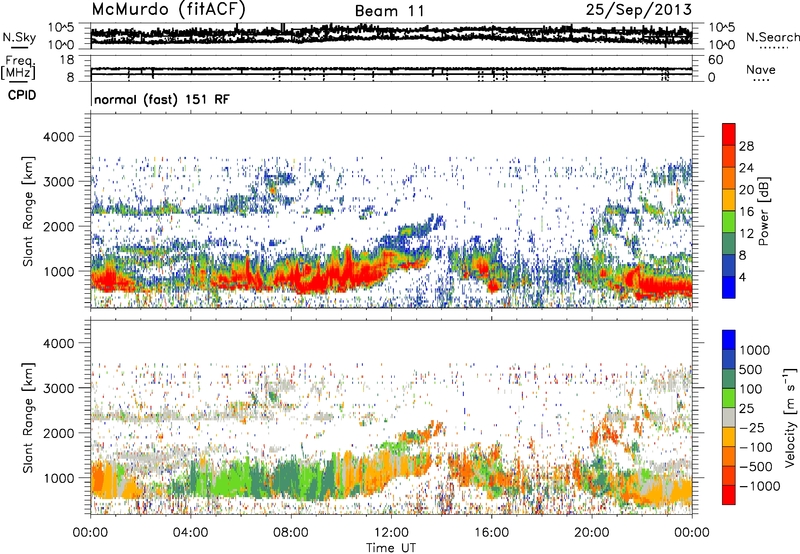Viewport: 800px width, 554px height.
Task: Click the Beam 11 label
Action: [389, 11]
